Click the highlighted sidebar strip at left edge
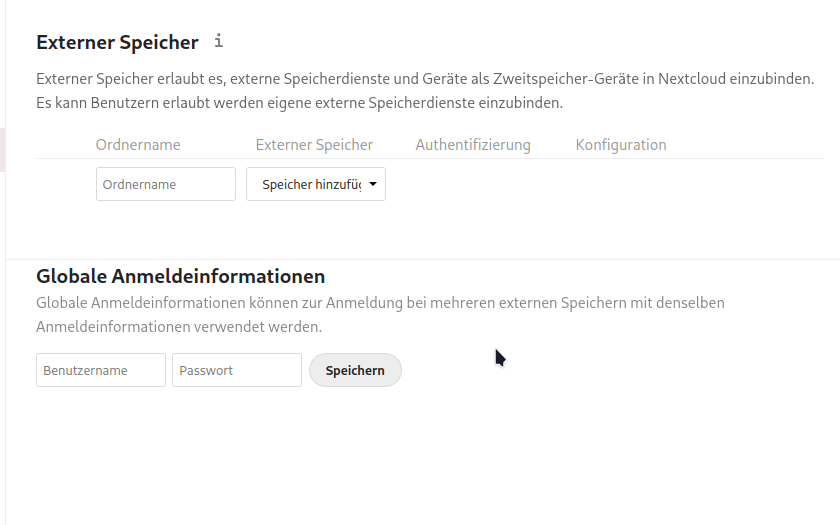This screenshot has height=525, width=840. 2,150
